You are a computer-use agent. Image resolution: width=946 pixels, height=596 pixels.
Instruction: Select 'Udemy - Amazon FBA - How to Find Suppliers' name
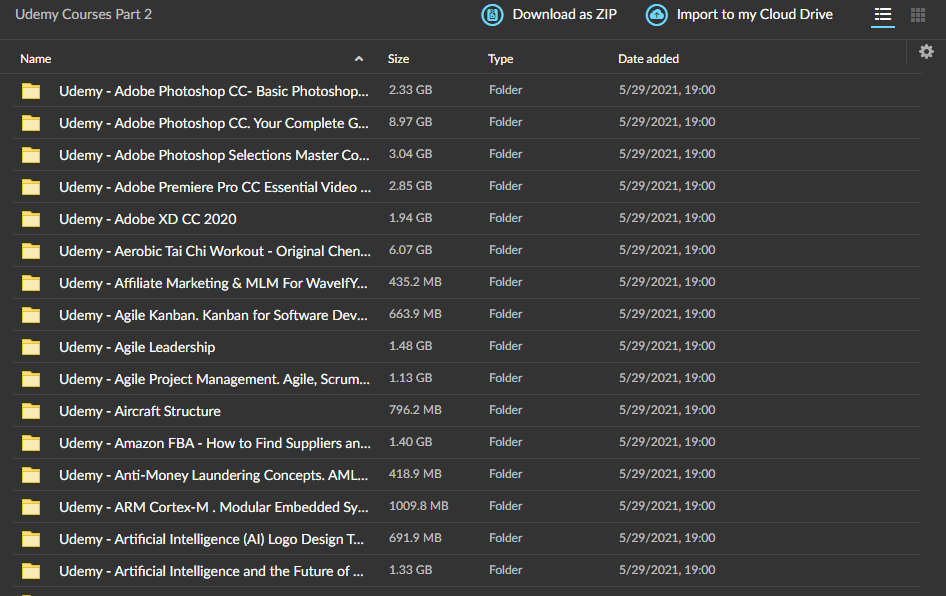(x=215, y=443)
